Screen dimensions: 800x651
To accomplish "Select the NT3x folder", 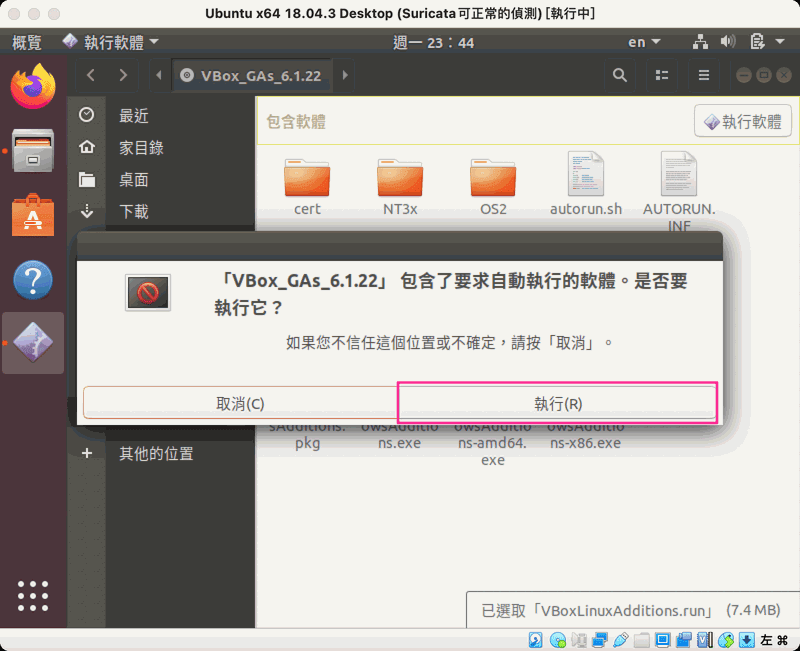I will (x=400, y=188).
